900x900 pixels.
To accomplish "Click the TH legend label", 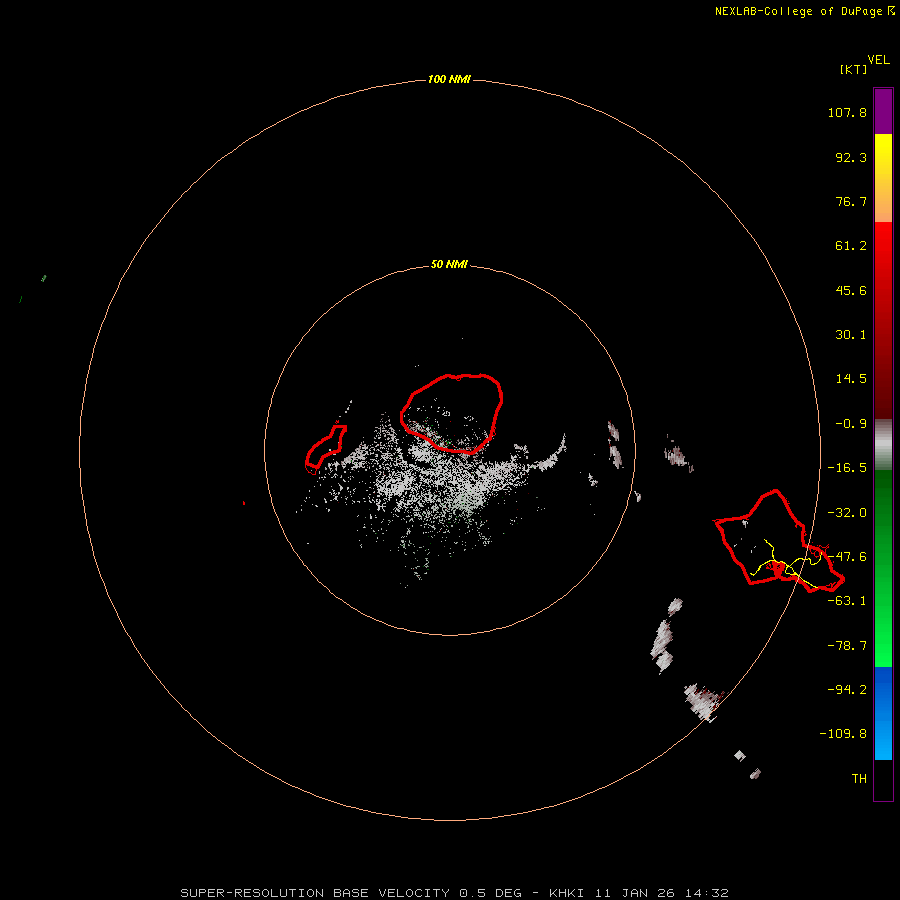I will tap(859, 779).
